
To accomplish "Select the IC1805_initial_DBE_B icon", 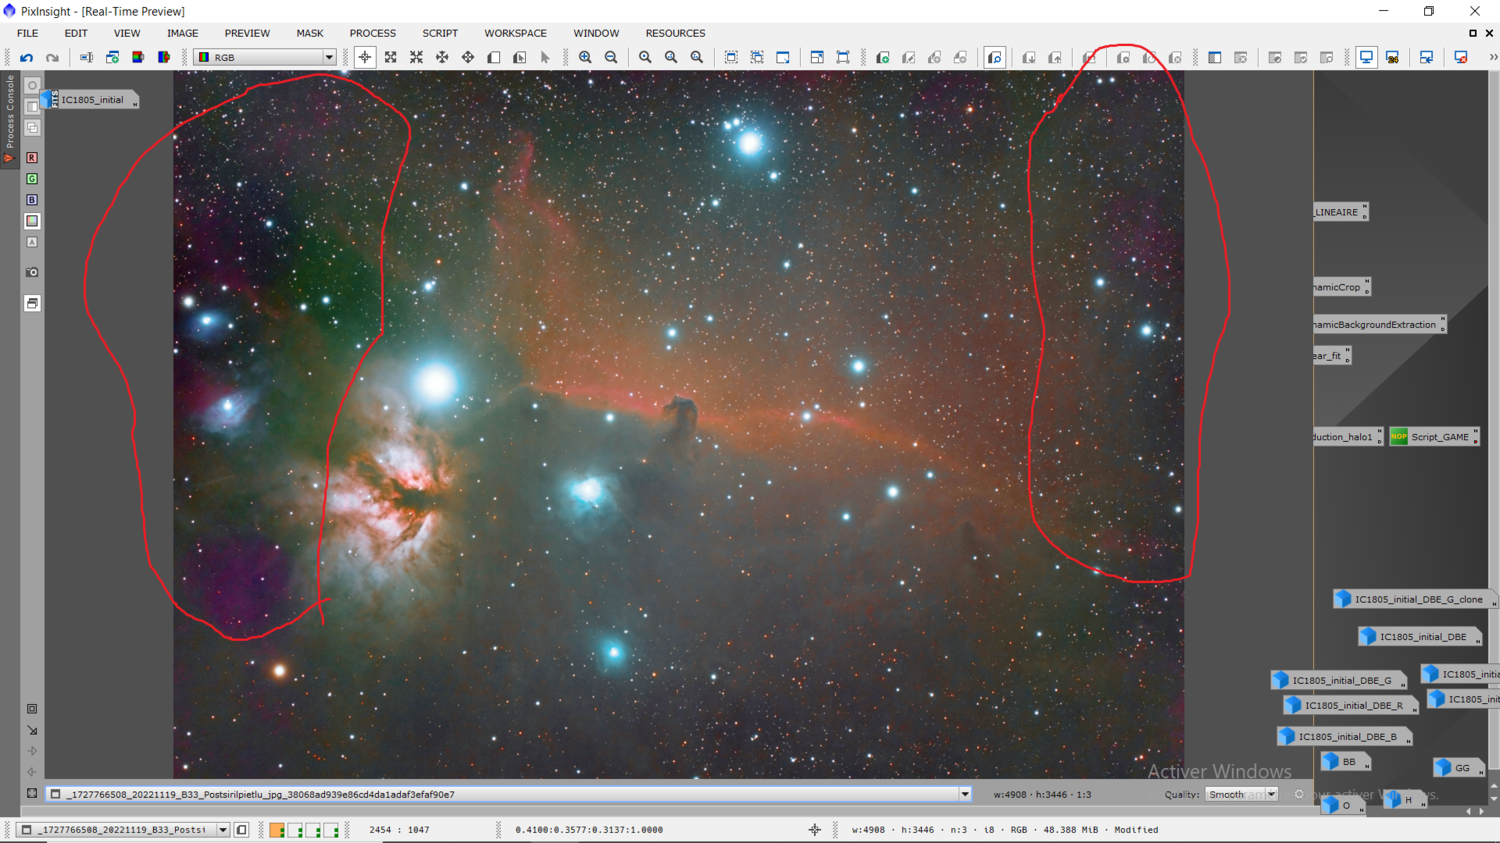I will click(1344, 736).
